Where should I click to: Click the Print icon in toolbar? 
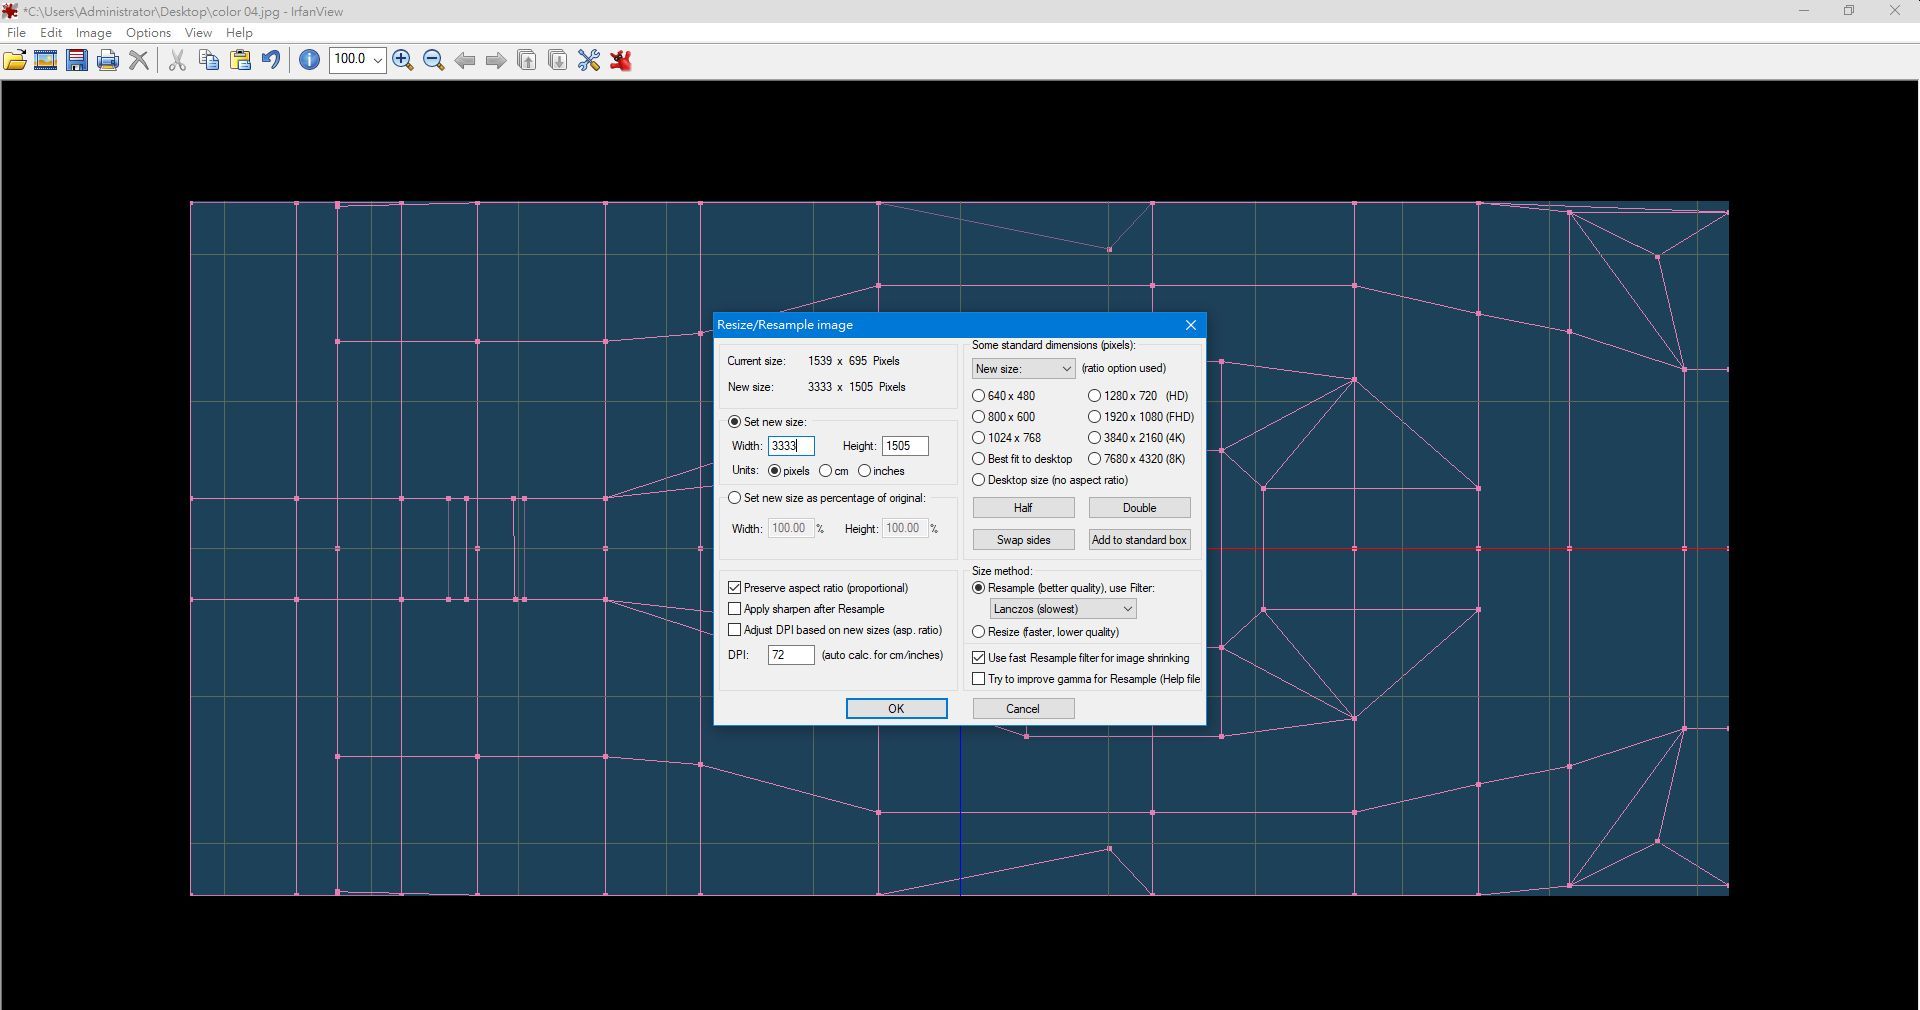pos(108,61)
